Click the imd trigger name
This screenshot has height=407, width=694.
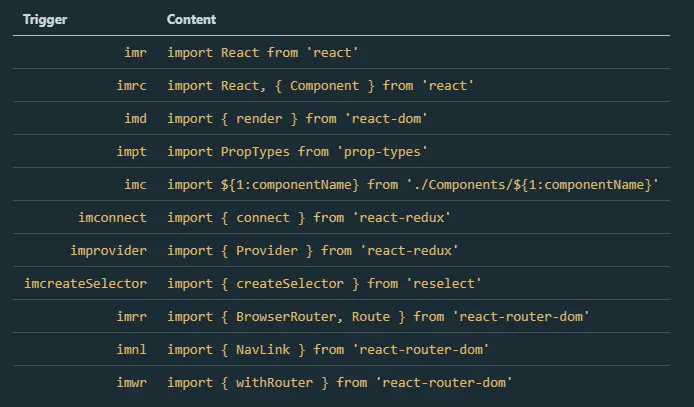tap(132, 119)
